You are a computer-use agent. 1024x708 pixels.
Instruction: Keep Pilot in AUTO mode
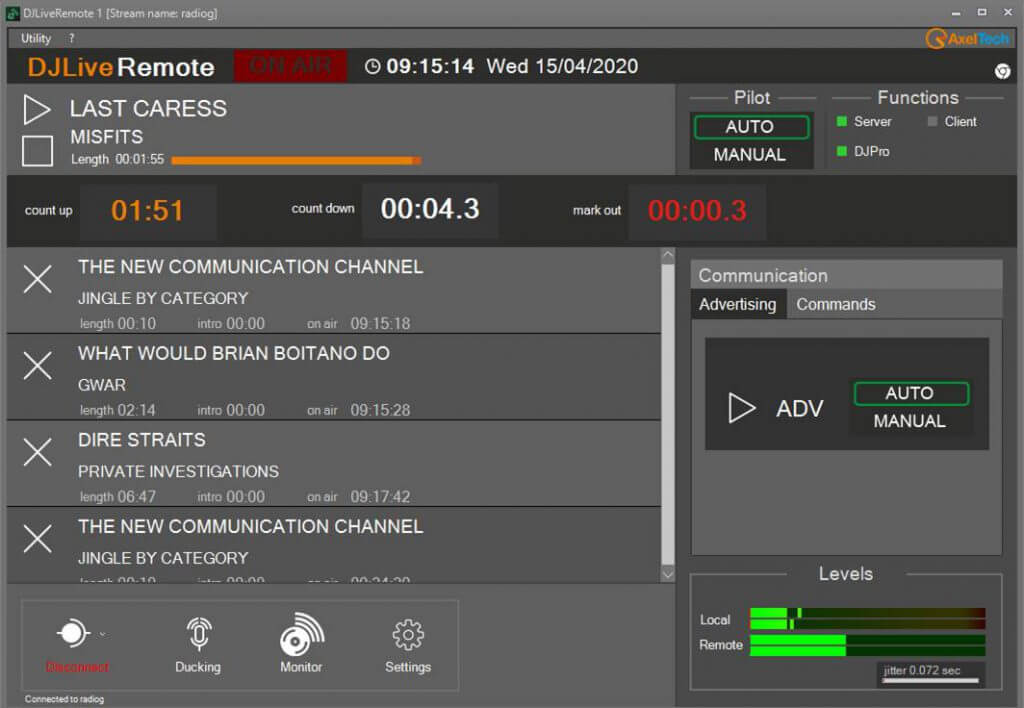tap(751, 126)
